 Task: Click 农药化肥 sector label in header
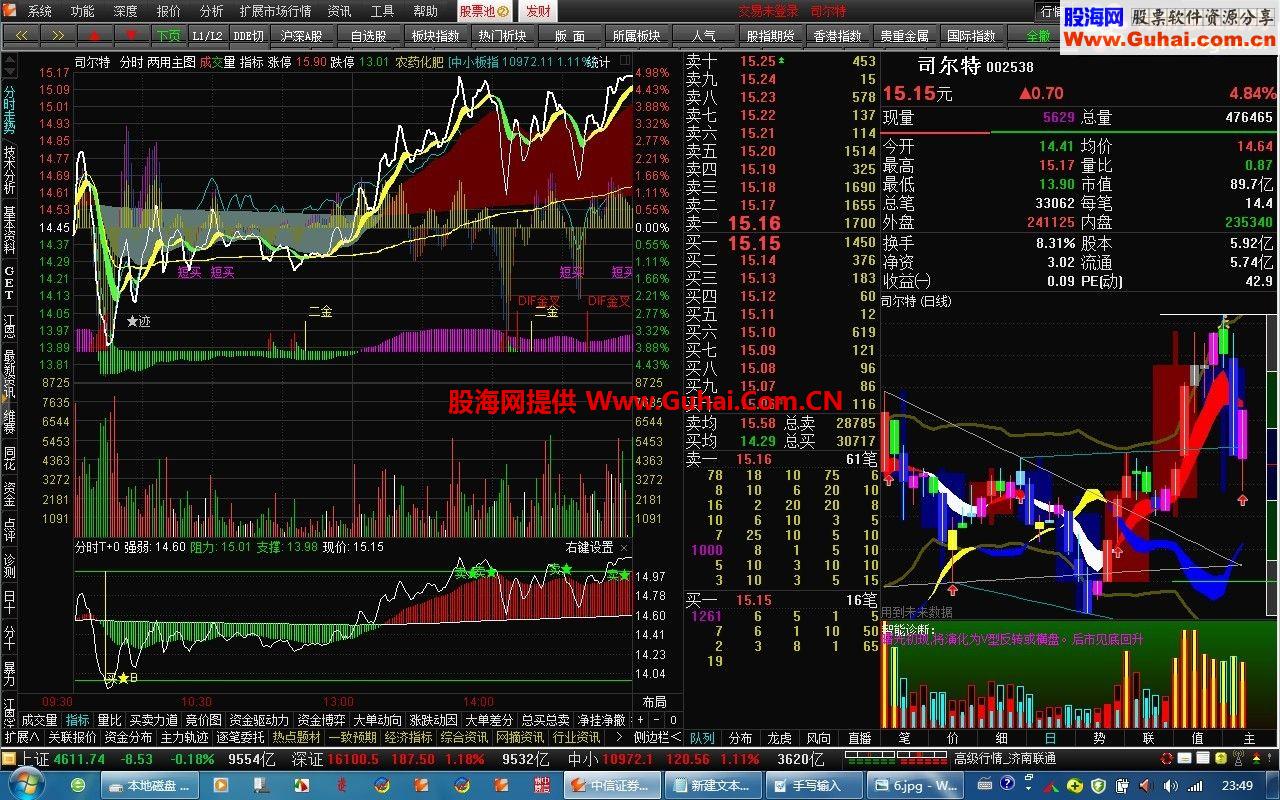click(420, 61)
